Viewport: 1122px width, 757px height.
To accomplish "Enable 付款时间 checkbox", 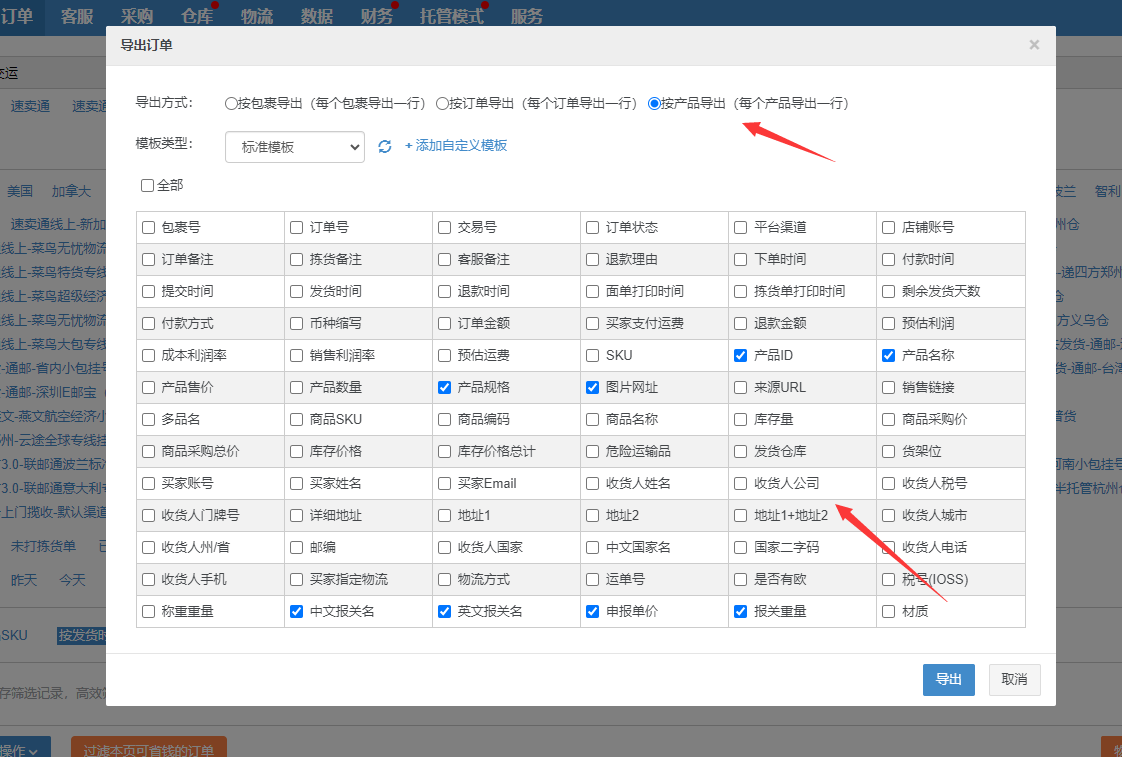I will pyautogui.click(x=889, y=260).
